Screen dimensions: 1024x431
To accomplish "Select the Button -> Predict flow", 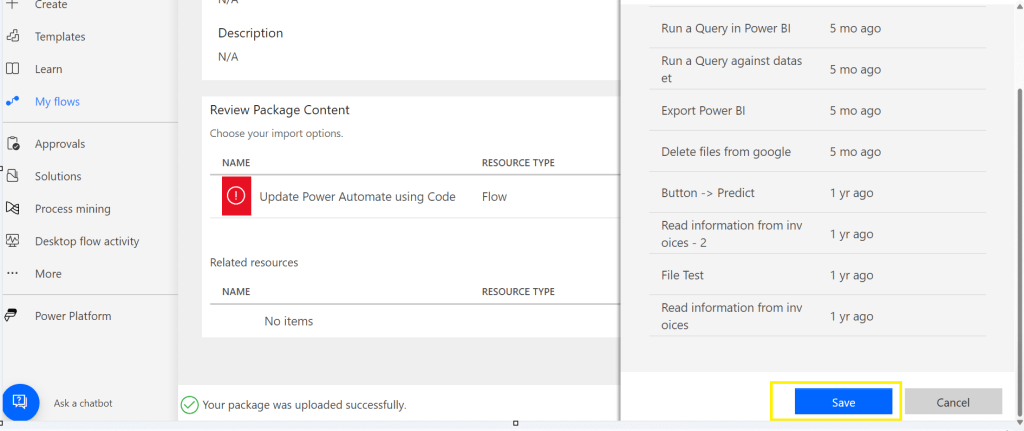I will click(707, 193).
